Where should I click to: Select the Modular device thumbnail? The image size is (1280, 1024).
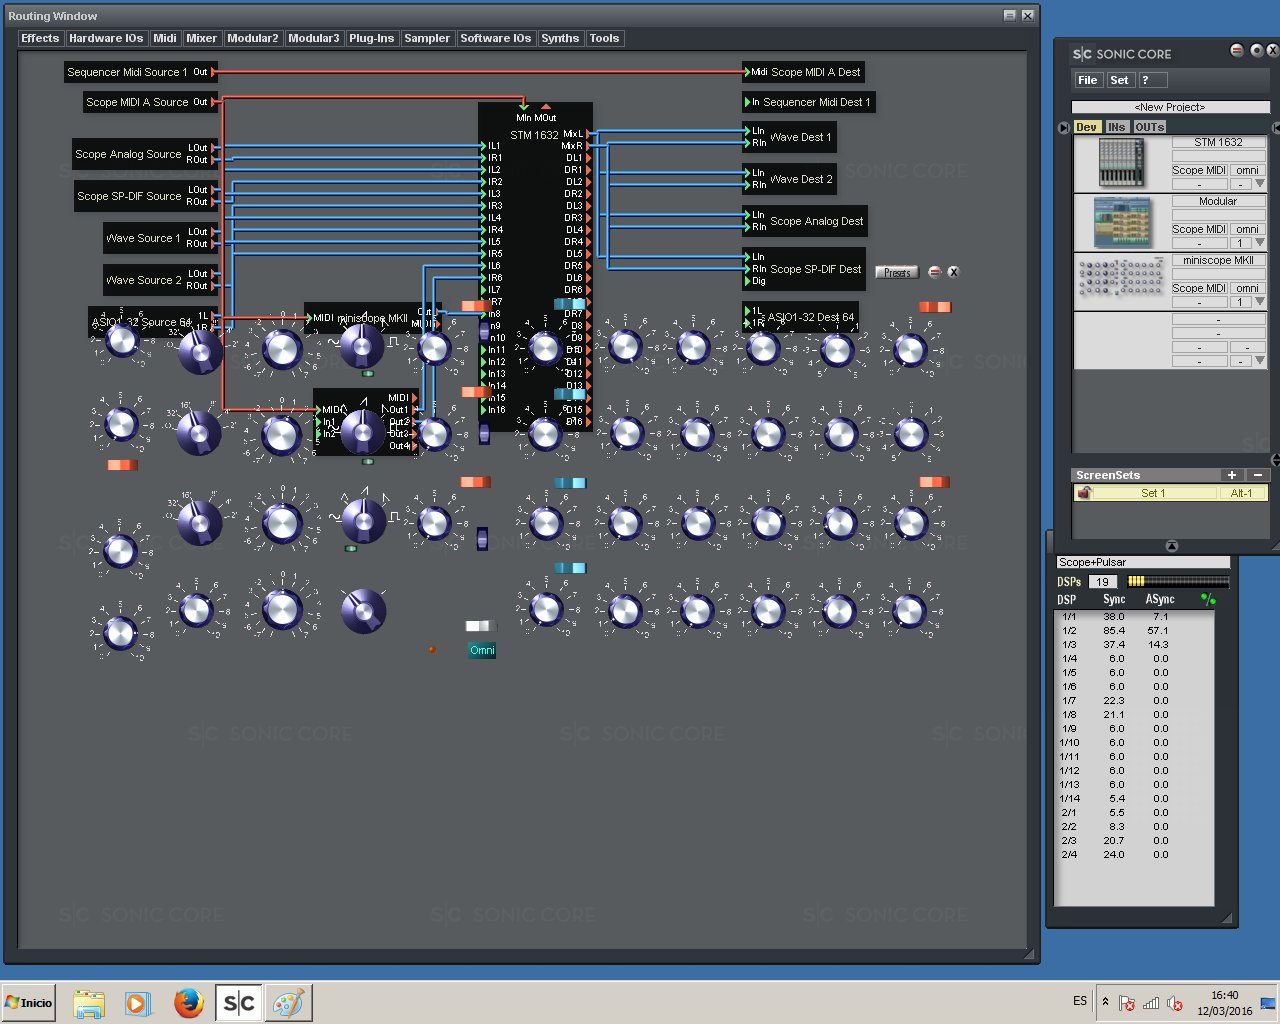coord(1121,222)
